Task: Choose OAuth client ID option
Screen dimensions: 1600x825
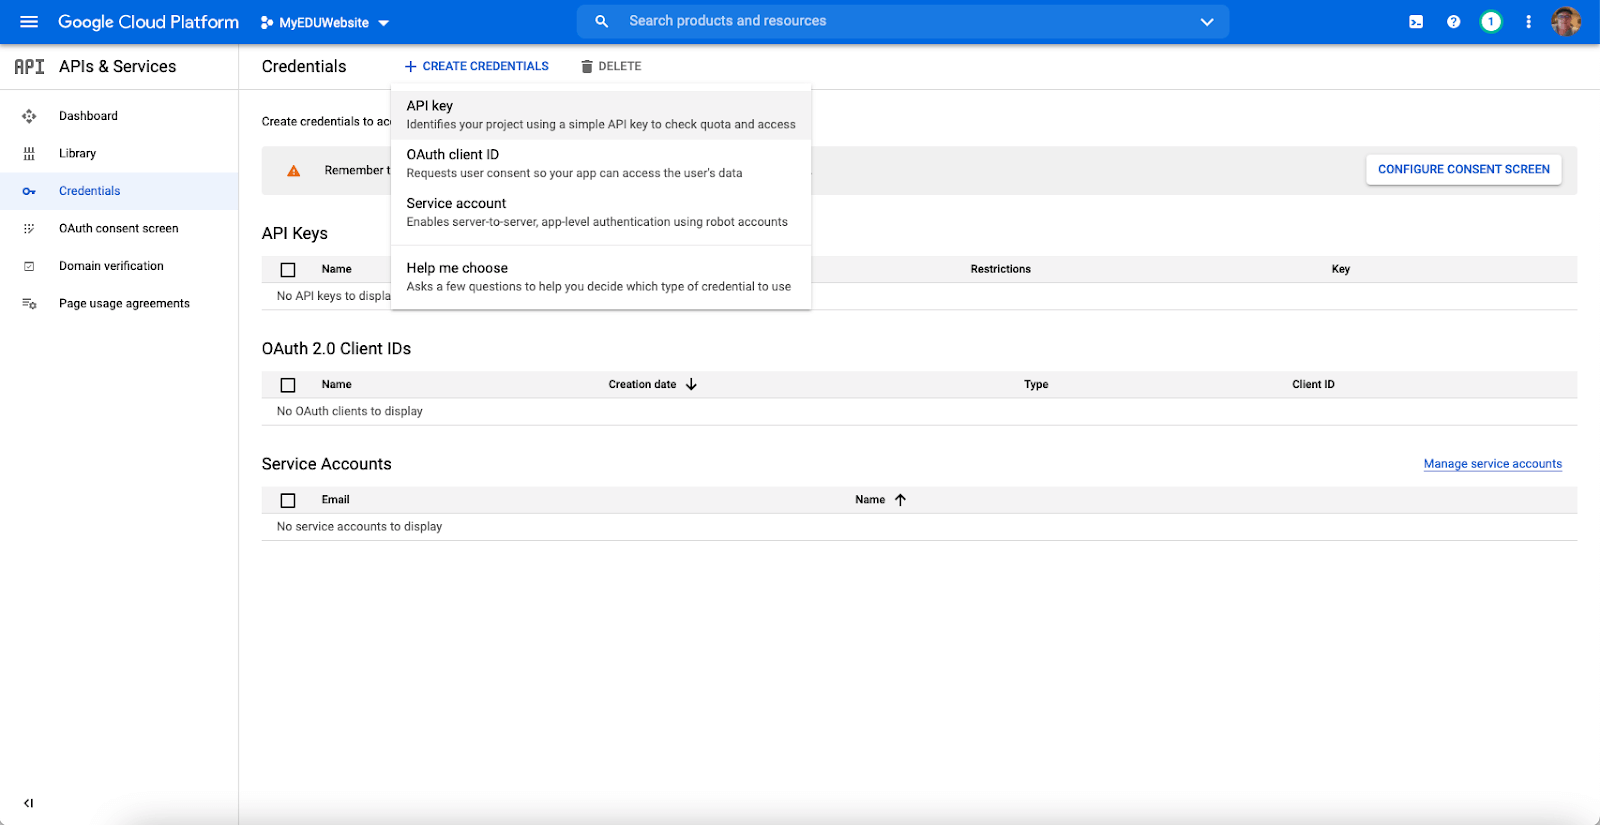Action: tap(601, 164)
